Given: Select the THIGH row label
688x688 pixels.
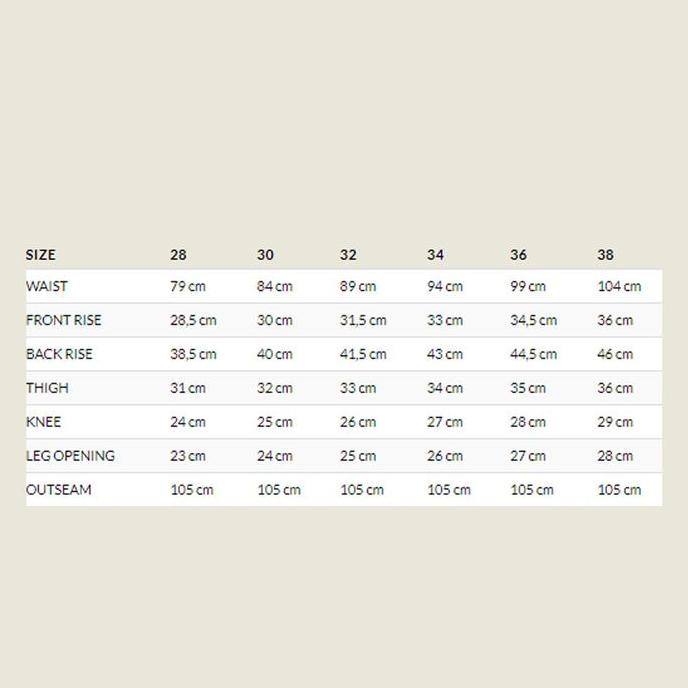Looking at the screenshot, I should pyautogui.click(x=48, y=388).
